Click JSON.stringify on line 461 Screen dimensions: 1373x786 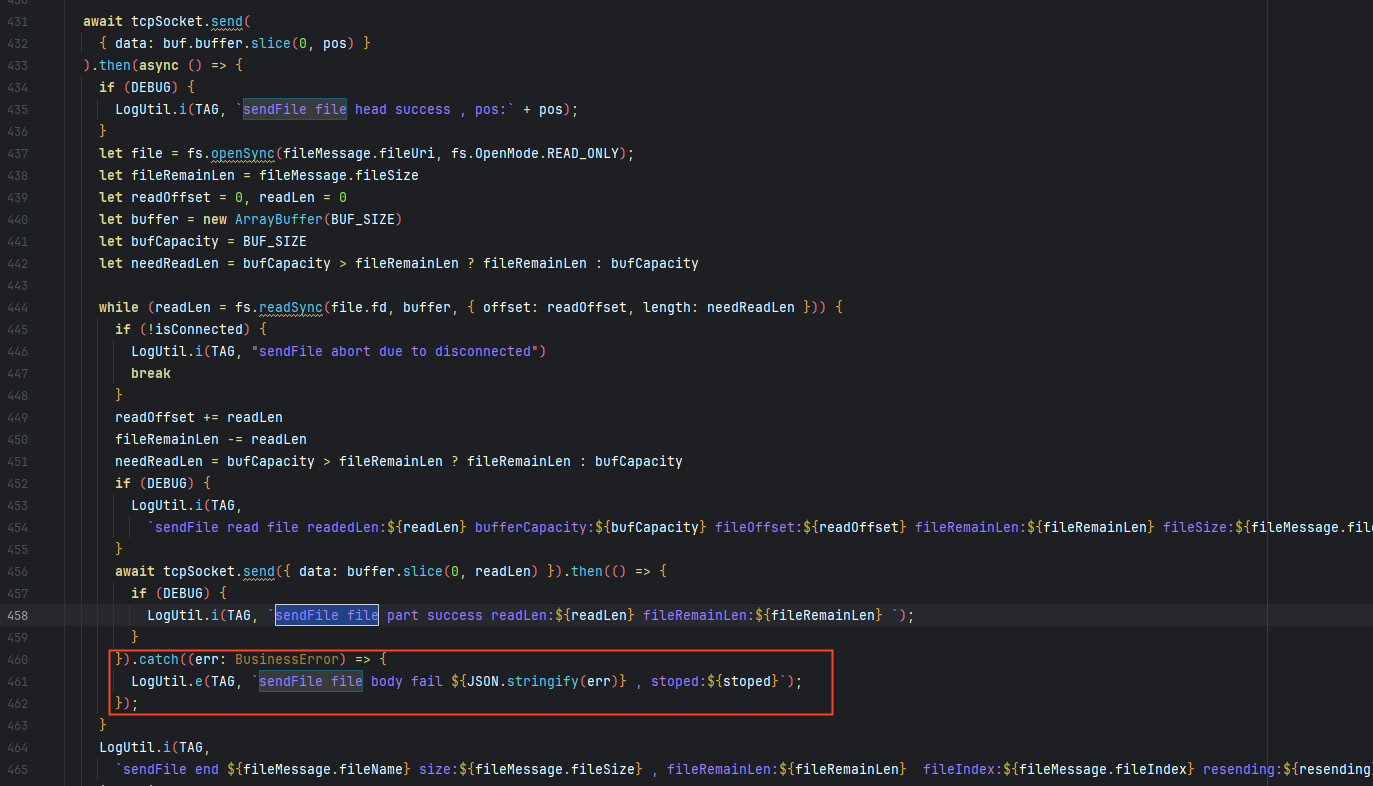(x=546, y=682)
